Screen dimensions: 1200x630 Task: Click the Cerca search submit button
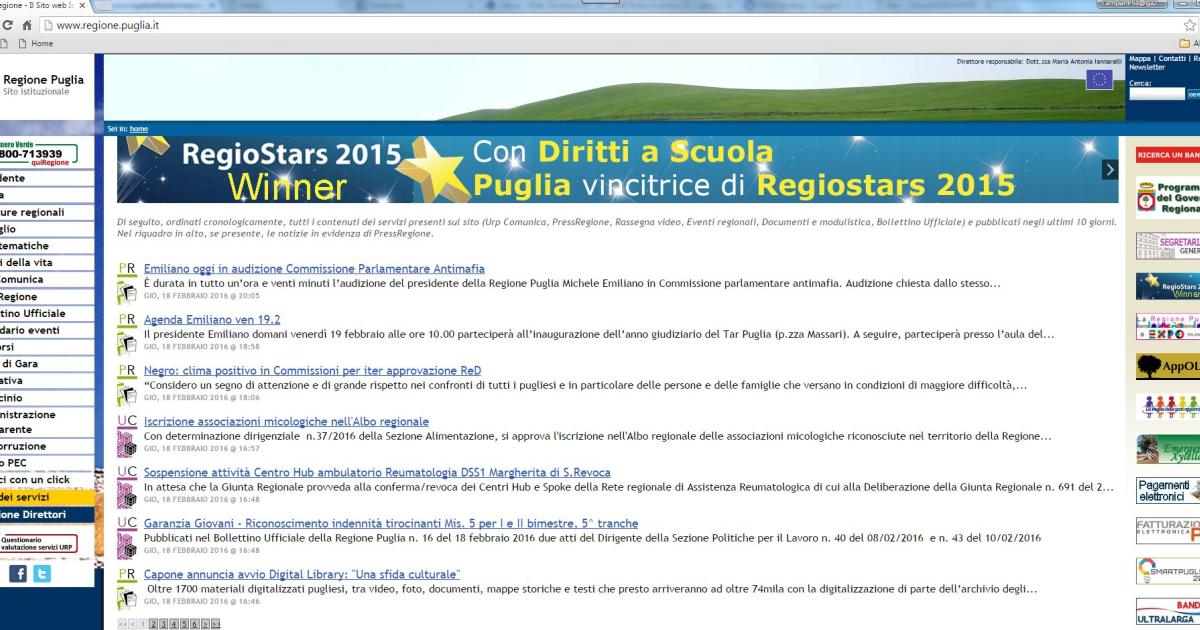pyautogui.click(x=1193, y=94)
